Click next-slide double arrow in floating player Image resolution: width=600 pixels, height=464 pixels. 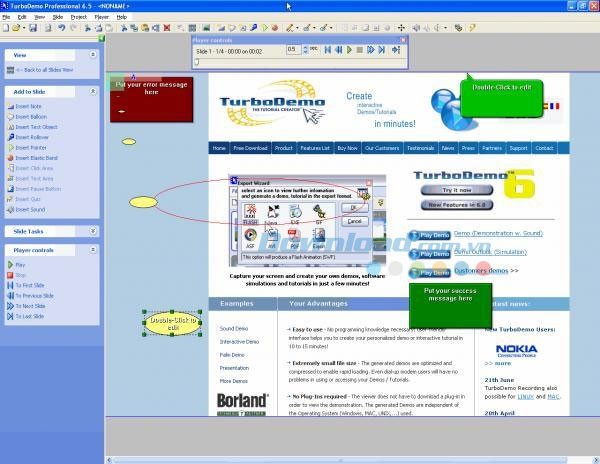(370, 50)
